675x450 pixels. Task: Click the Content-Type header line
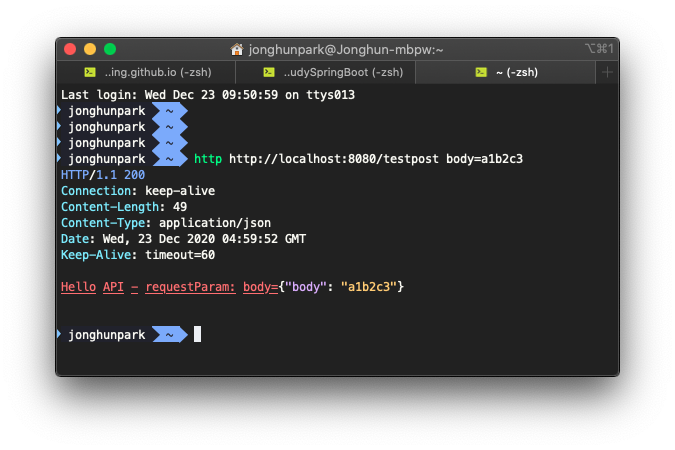coord(166,223)
